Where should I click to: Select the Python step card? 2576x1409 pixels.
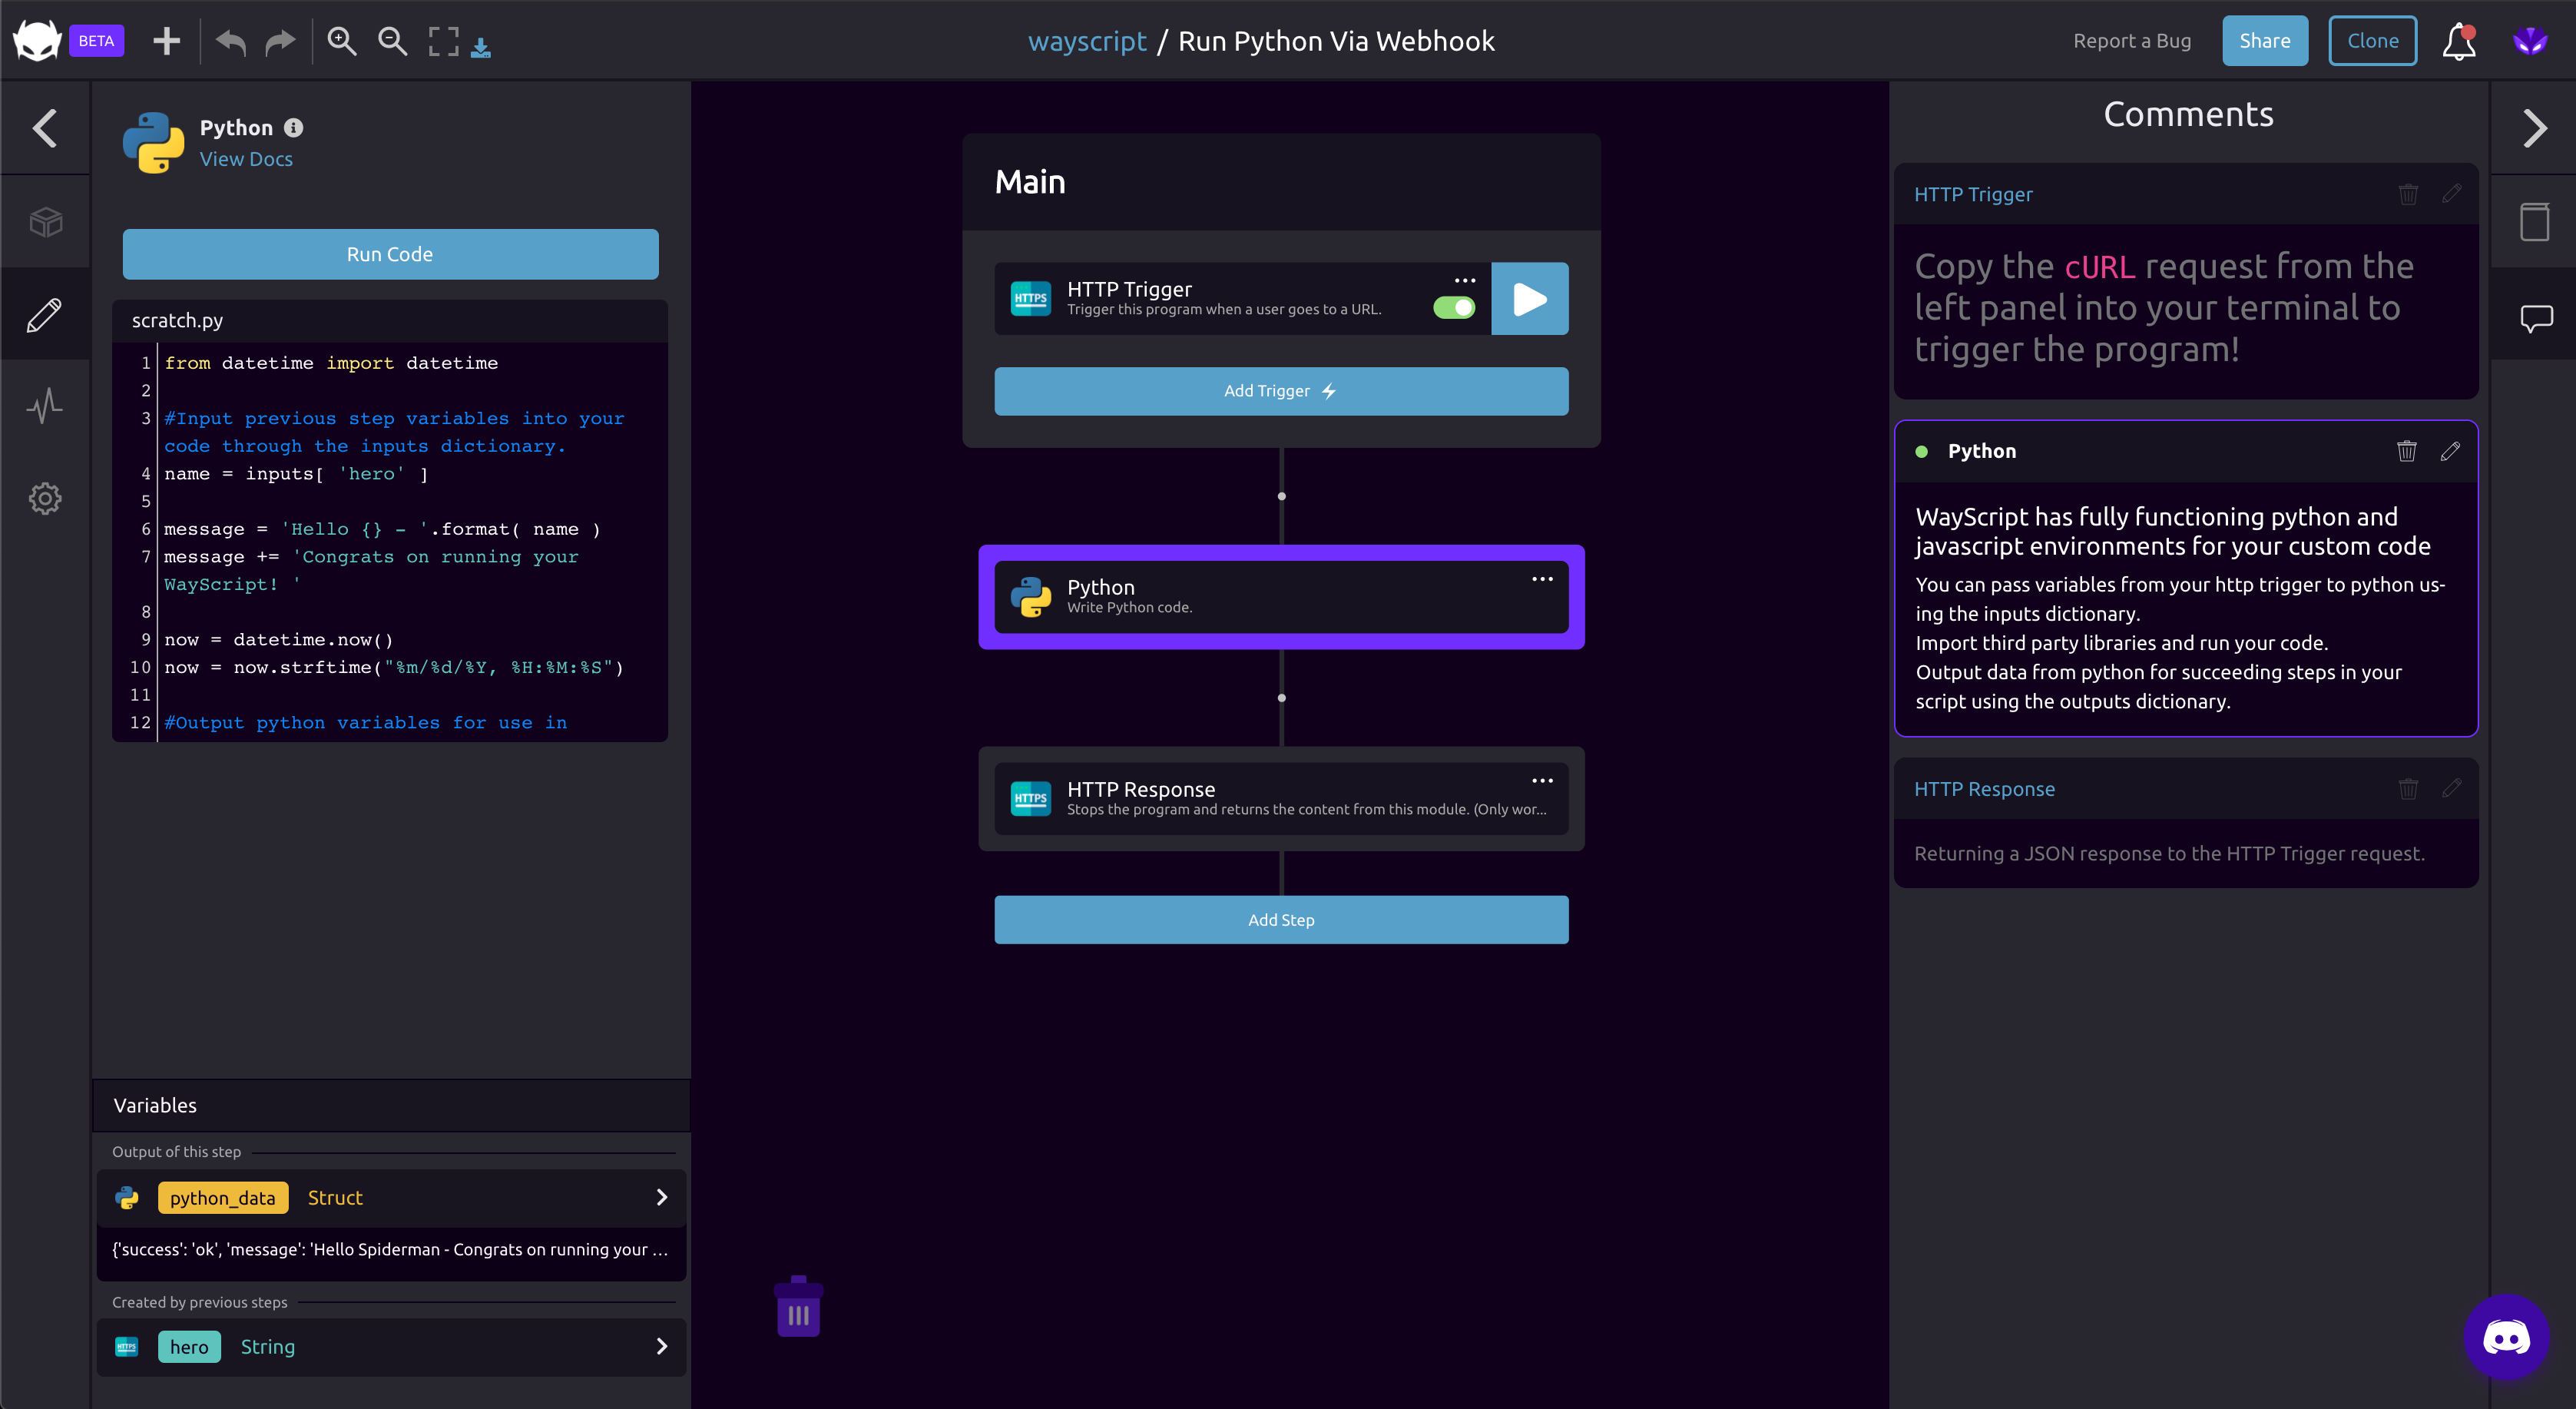pos(1281,597)
